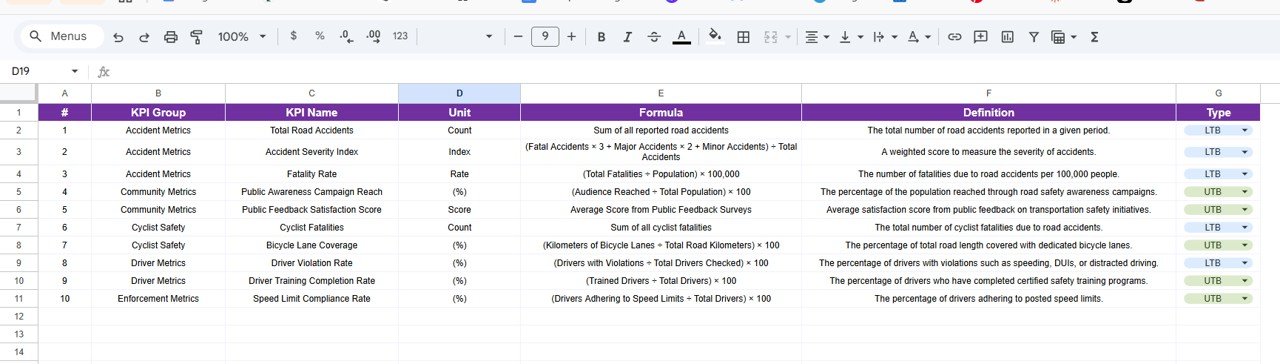Click the Redo arrow icon
1280x364 pixels.
click(144, 37)
